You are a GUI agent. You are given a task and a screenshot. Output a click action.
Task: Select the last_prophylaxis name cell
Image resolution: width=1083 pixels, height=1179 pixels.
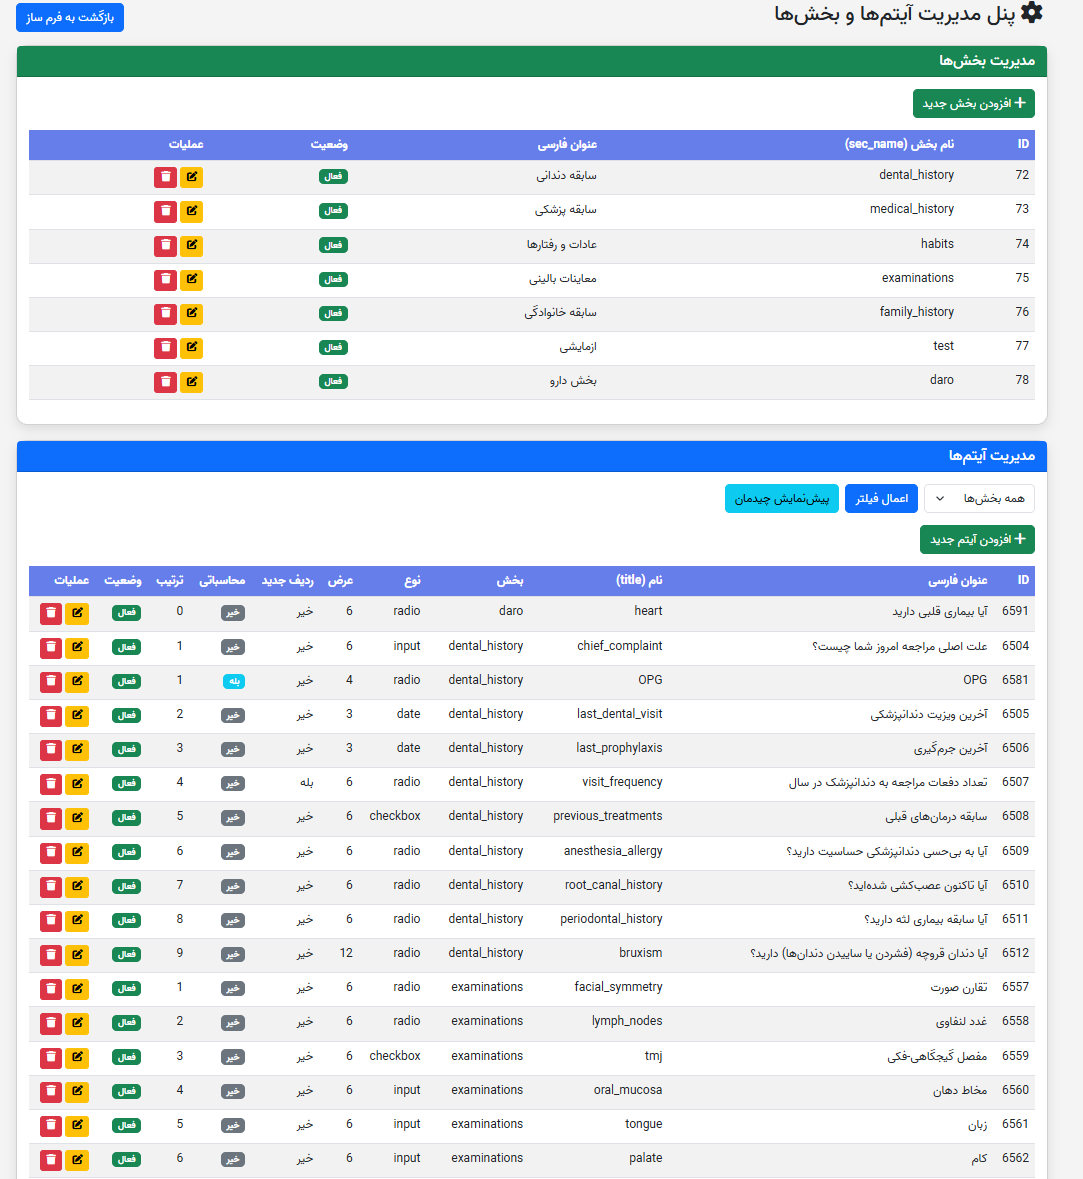pyautogui.click(x=620, y=748)
